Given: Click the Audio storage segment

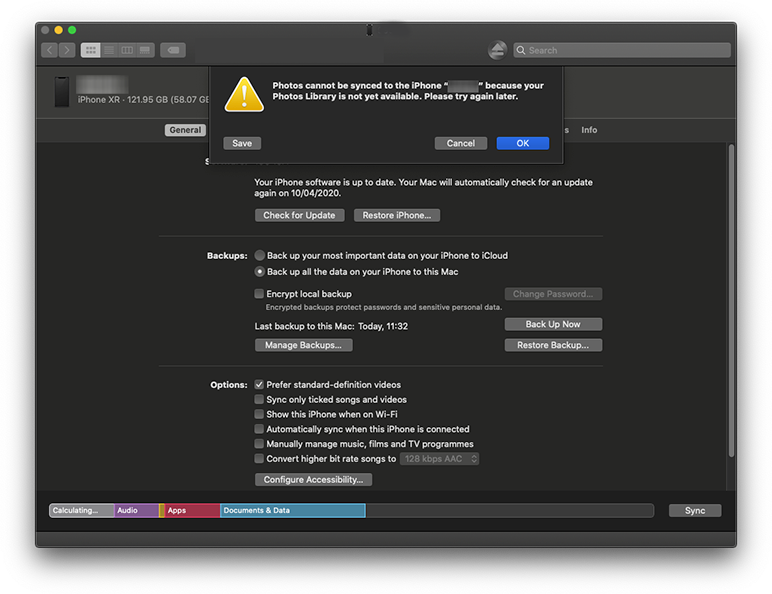Looking at the screenshot, I should tap(136, 510).
